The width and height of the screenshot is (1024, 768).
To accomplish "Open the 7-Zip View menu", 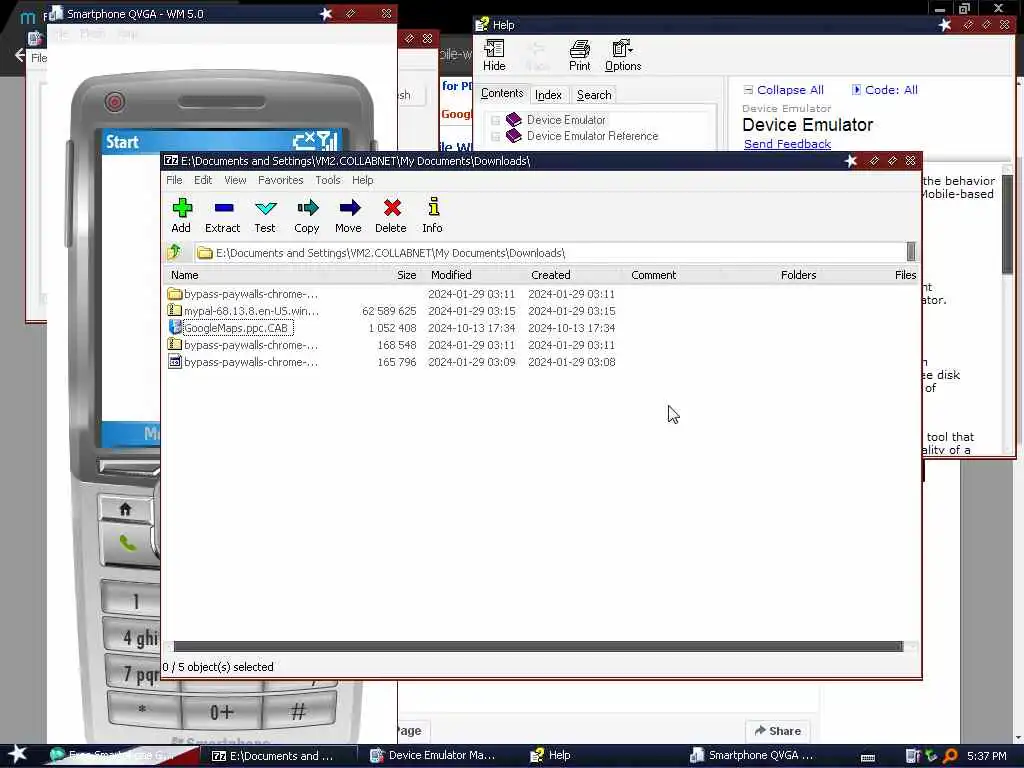I will pos(235,180).
